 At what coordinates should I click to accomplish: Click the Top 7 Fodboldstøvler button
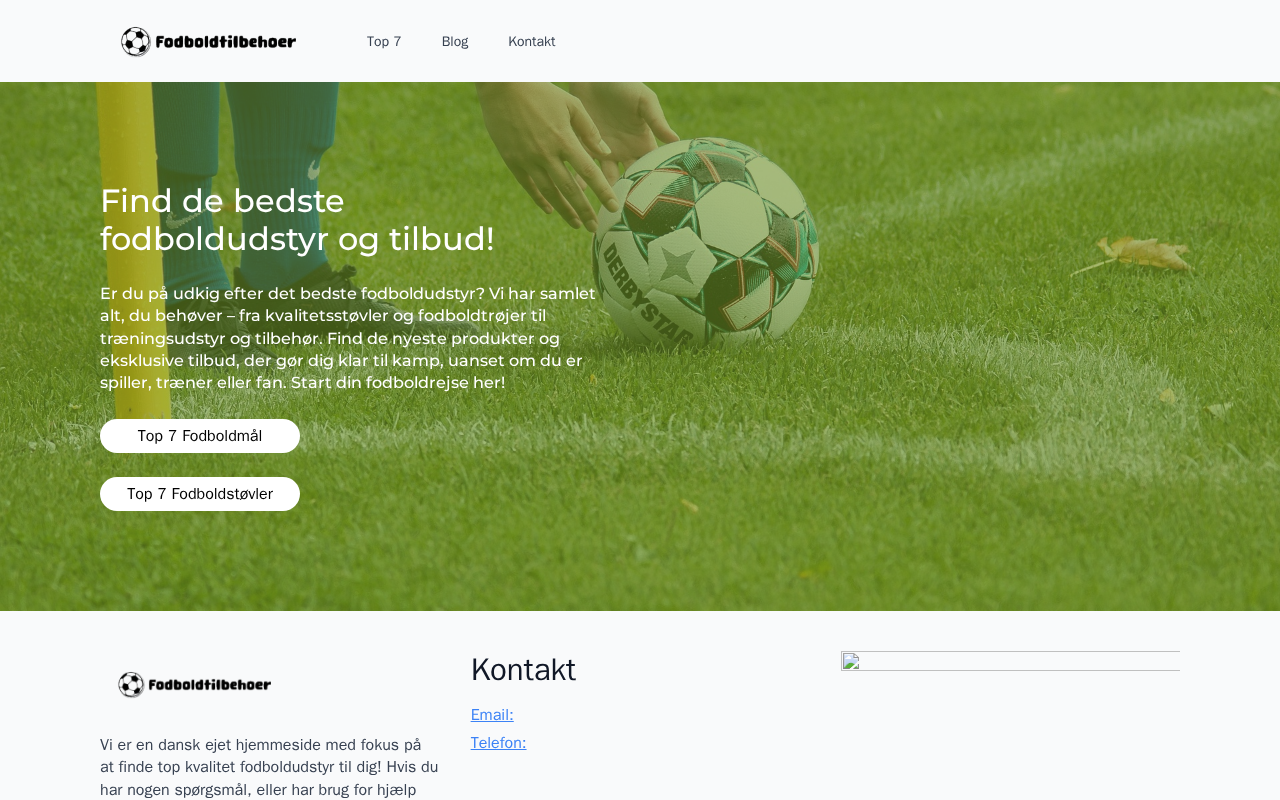click(x=200, y=494)
